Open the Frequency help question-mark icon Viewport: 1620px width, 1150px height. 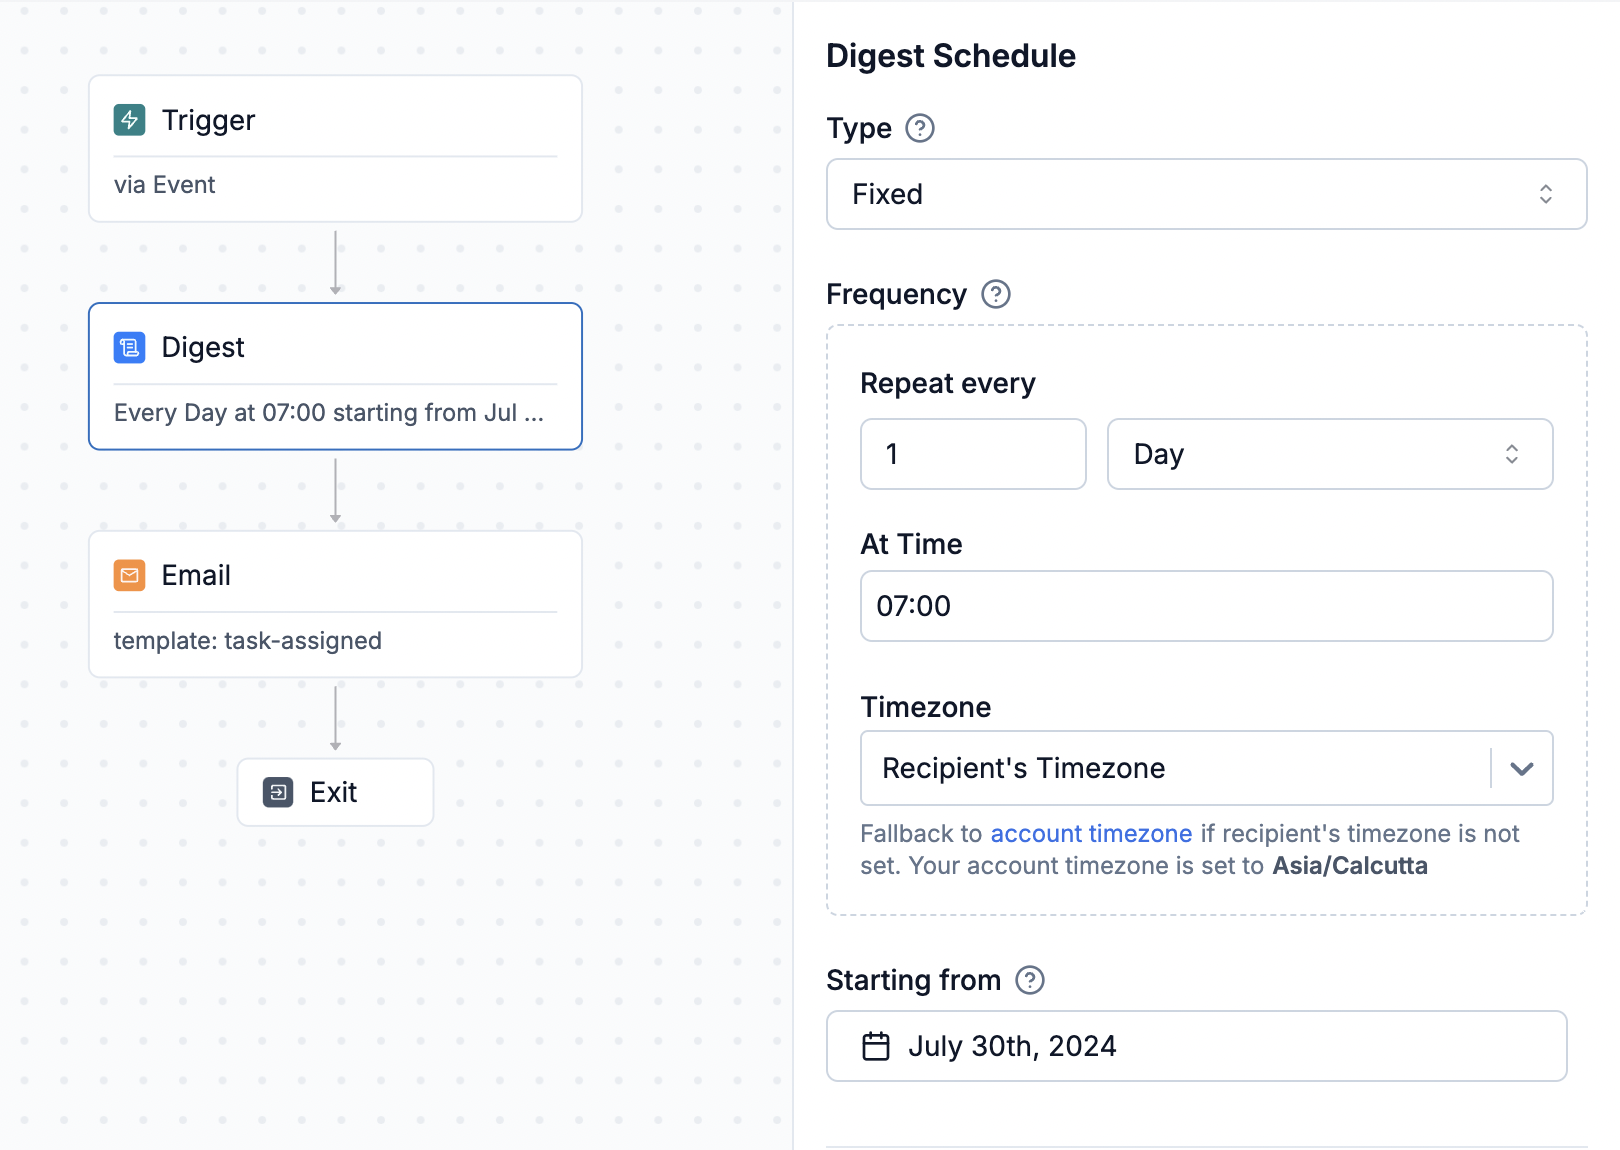pyautogui.click(x=996, y=294)
